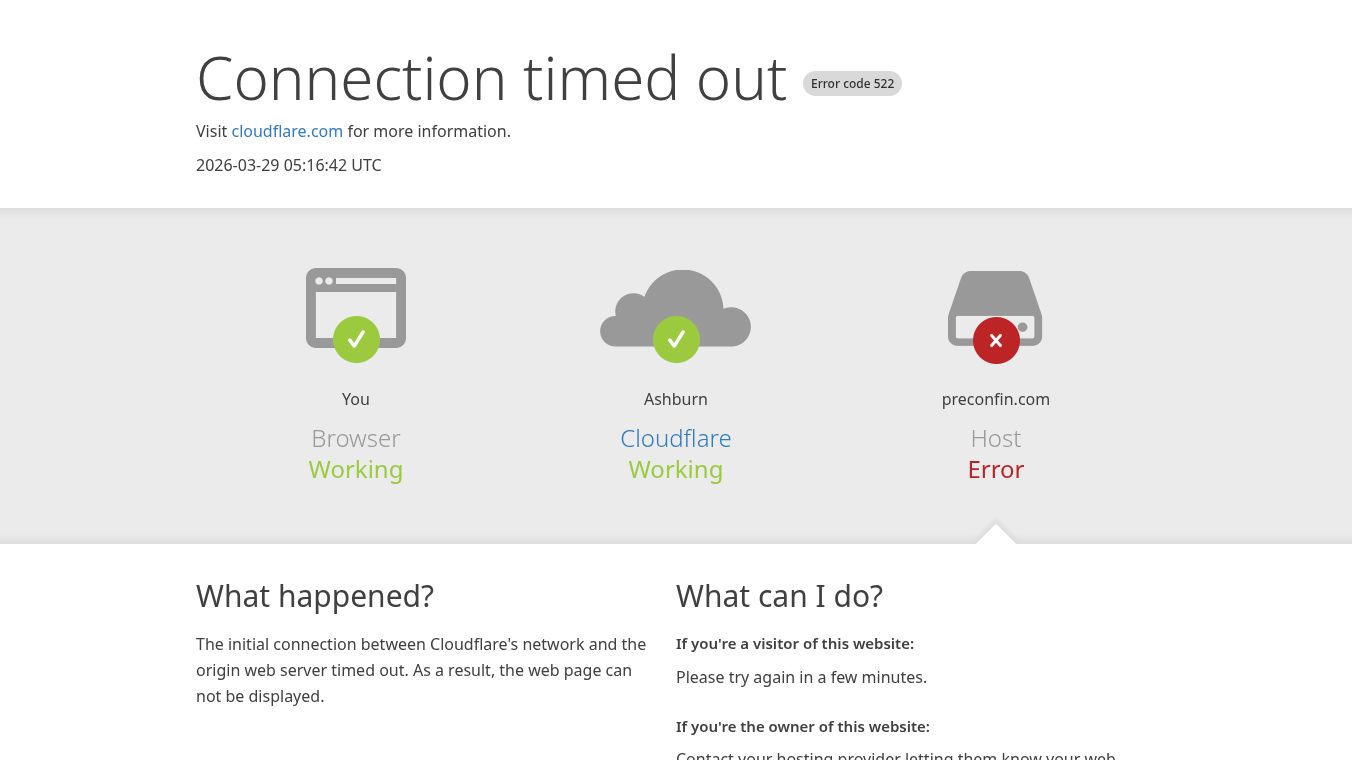Open the cloudflare.com link
Viewport: 1352px width, 760px height.
pyautogui.click(x=287, y=131)
